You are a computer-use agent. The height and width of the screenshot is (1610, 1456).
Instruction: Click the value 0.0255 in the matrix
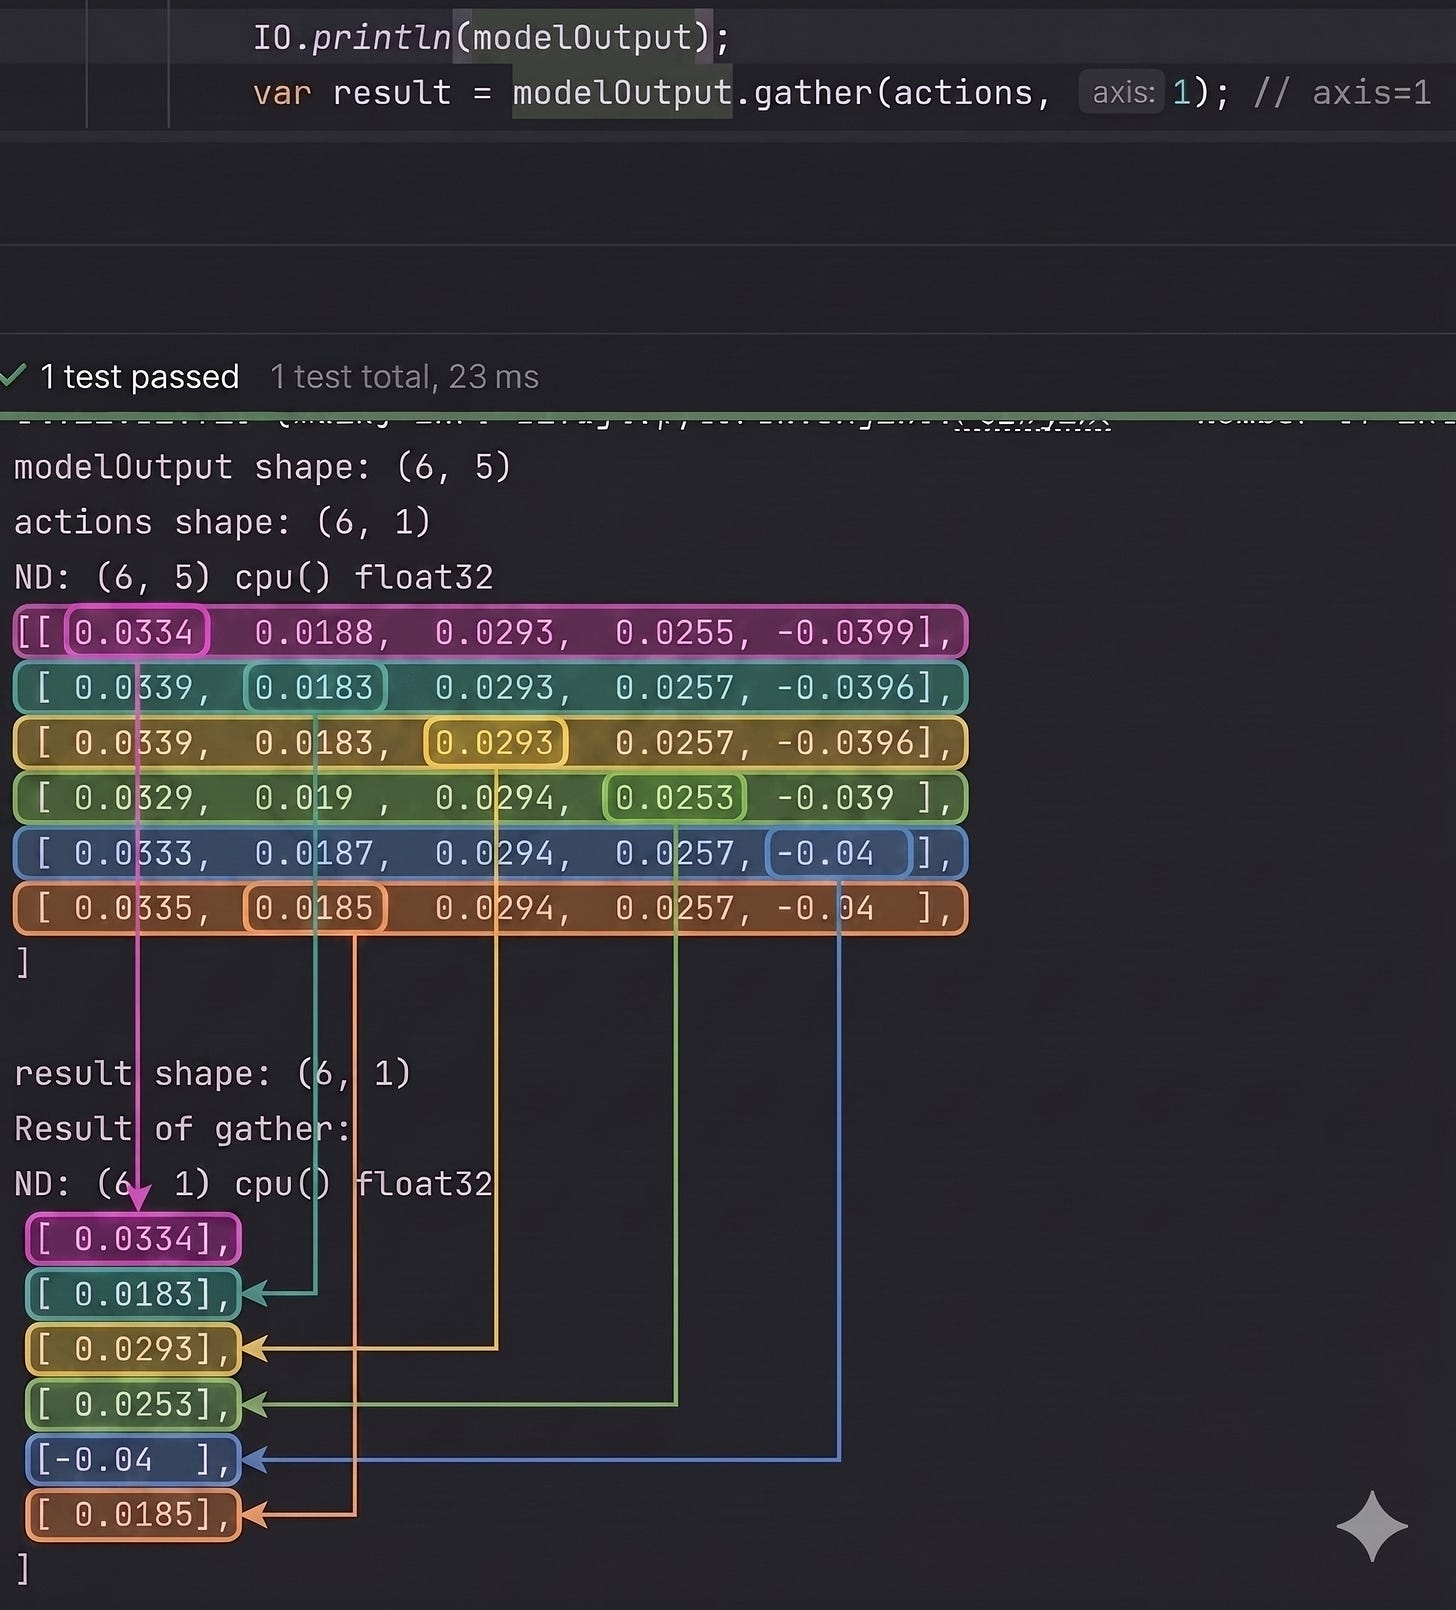click(674, 632)
